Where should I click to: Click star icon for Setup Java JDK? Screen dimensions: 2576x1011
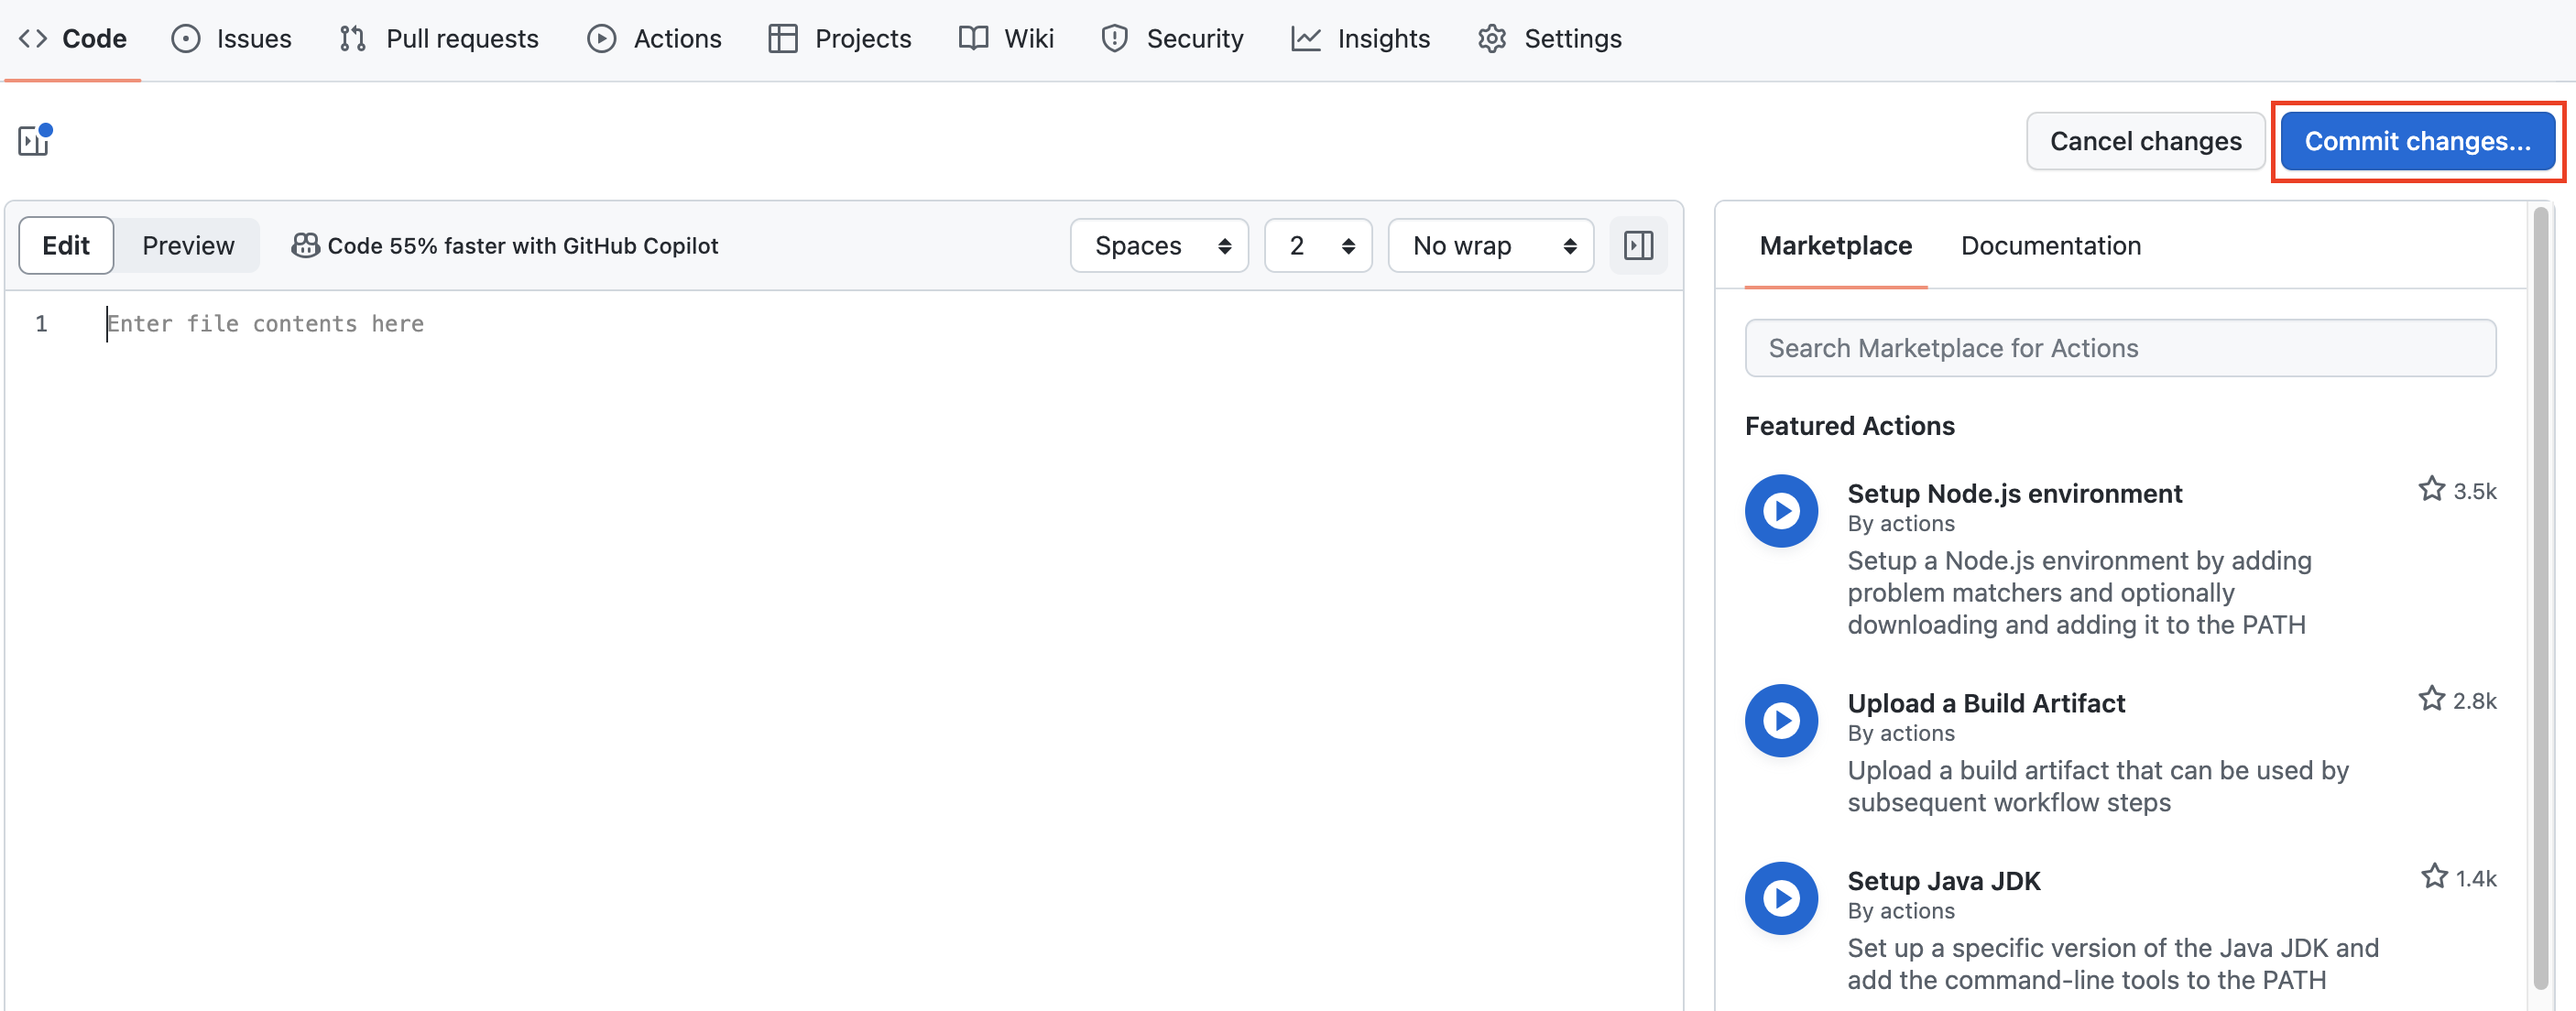click(x=2434, y=876)
